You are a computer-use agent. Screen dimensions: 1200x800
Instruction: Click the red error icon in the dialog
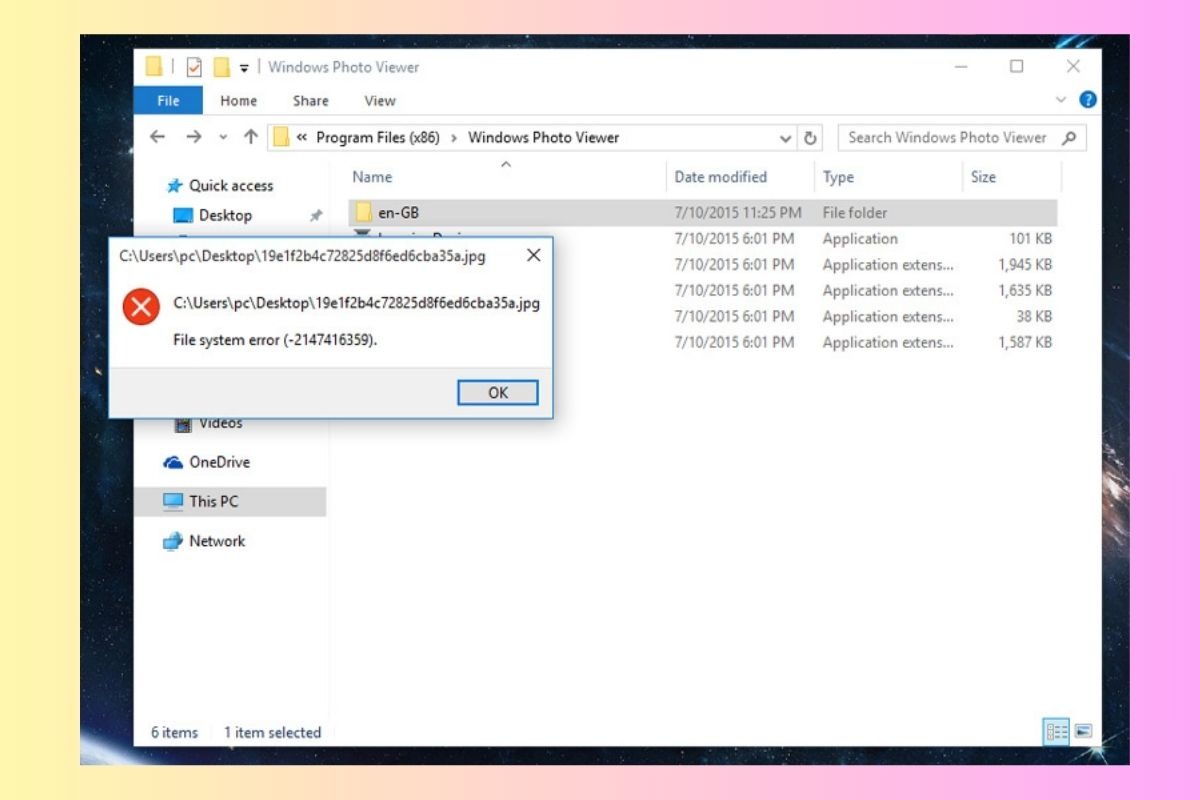tap(141, 307)
